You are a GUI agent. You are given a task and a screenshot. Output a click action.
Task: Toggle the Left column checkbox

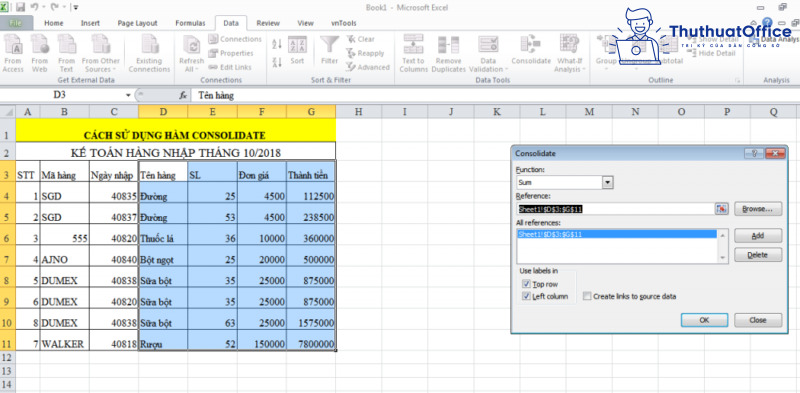coord(527,296)
